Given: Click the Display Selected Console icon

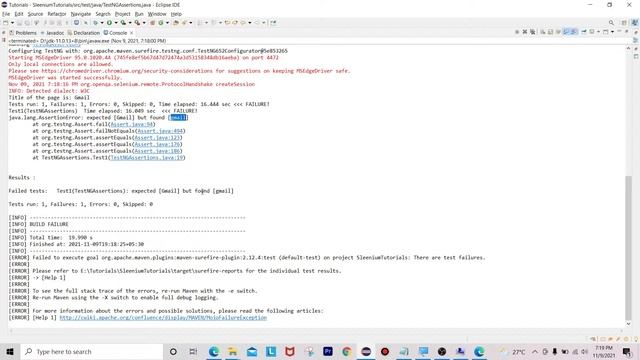Looking at the screenshot, I should point(591,31).
